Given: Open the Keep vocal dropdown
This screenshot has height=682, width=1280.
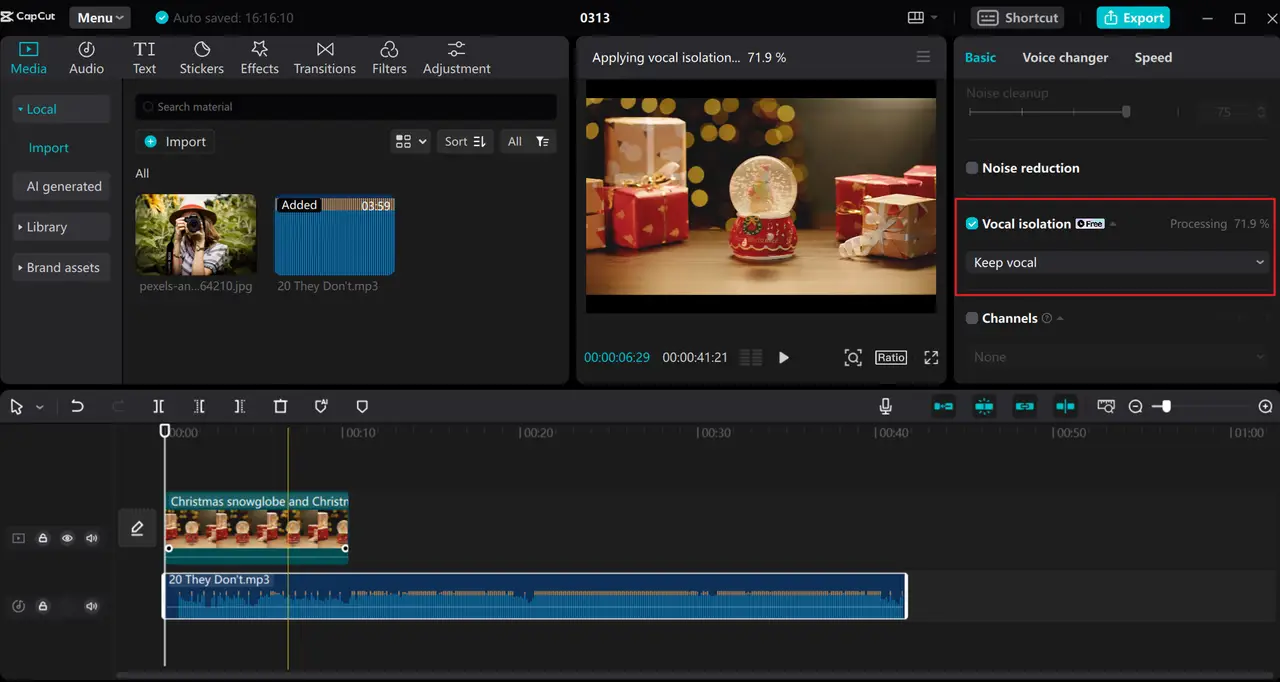Looking at the screenshot, I should (1118, 262).
